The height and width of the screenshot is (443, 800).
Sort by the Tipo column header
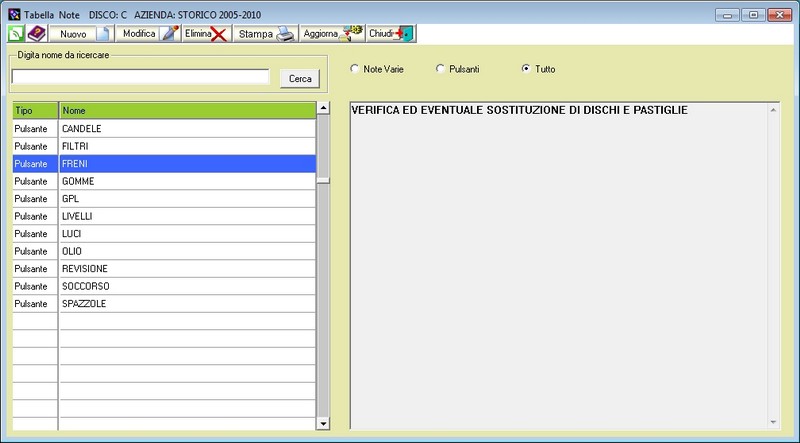[x=35, y=110]
